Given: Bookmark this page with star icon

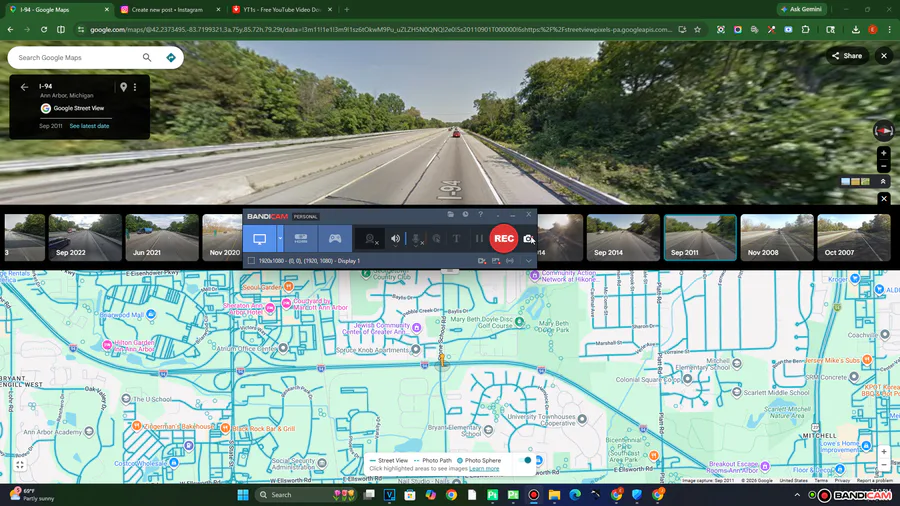Looking at the screenshot, I should 697,29.
